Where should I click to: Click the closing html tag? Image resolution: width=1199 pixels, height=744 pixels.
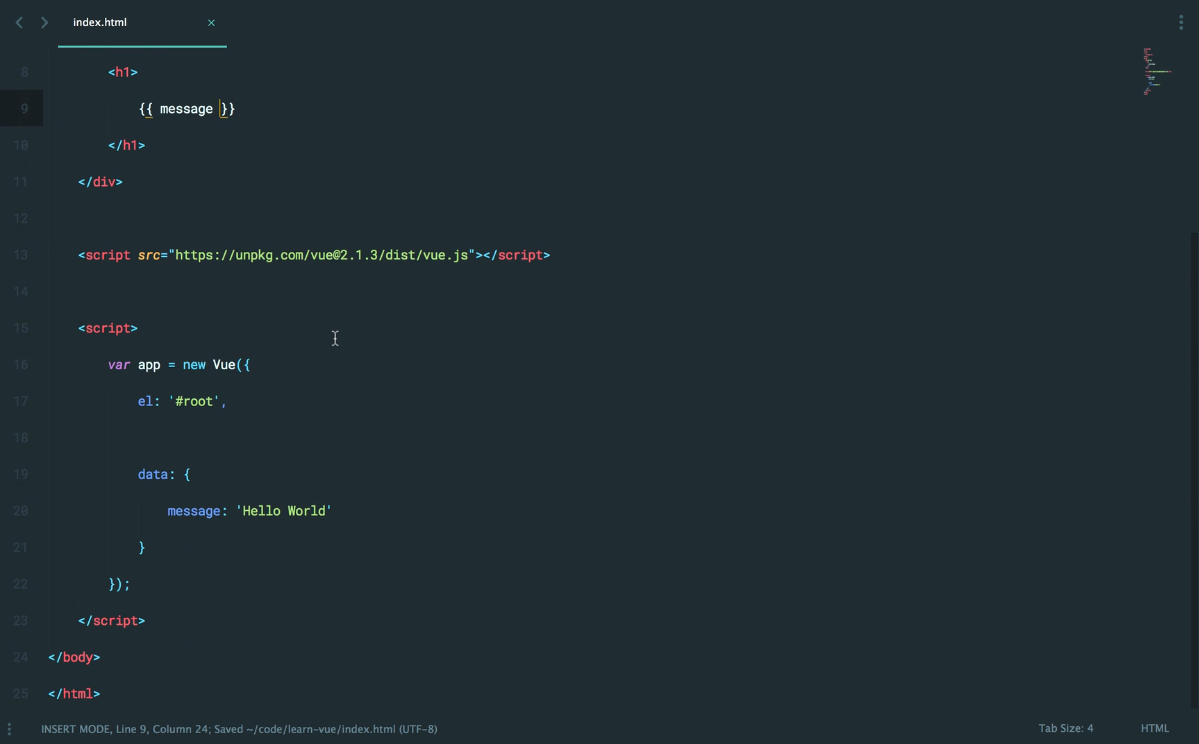pyautogui.click(x=74, y=693)
